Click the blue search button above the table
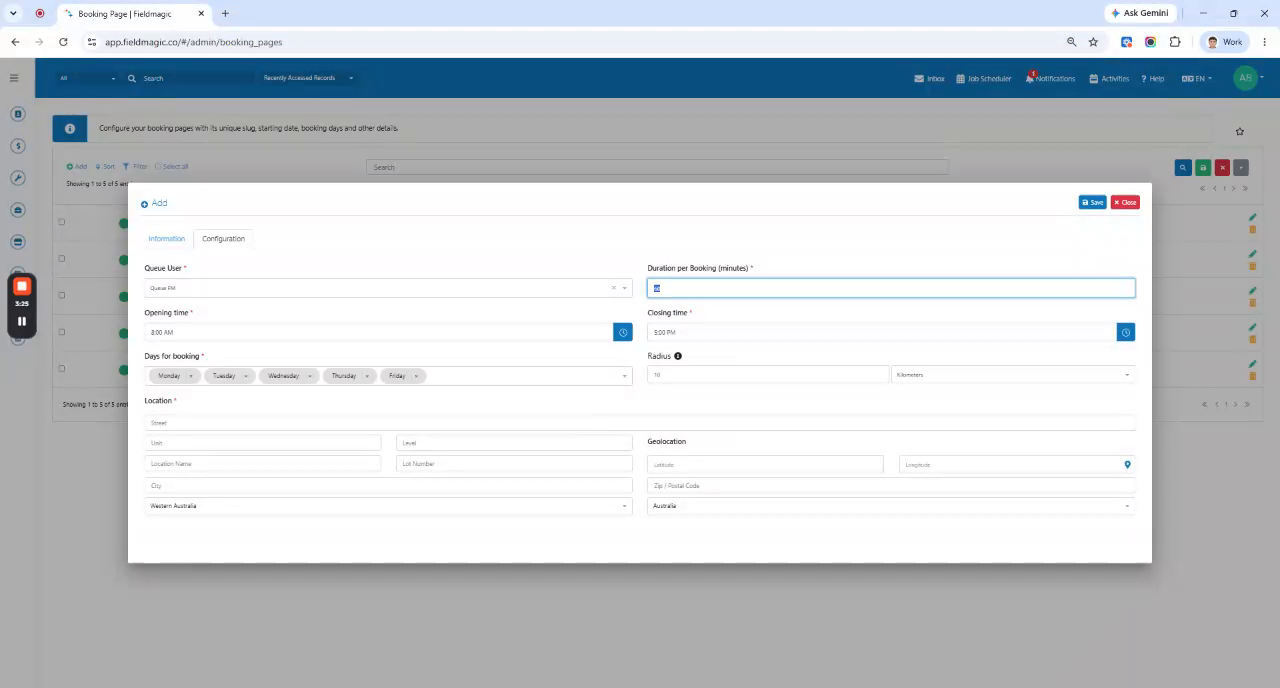The width and height of the screenshot is (1280, 688). (x=1183, y=168)
